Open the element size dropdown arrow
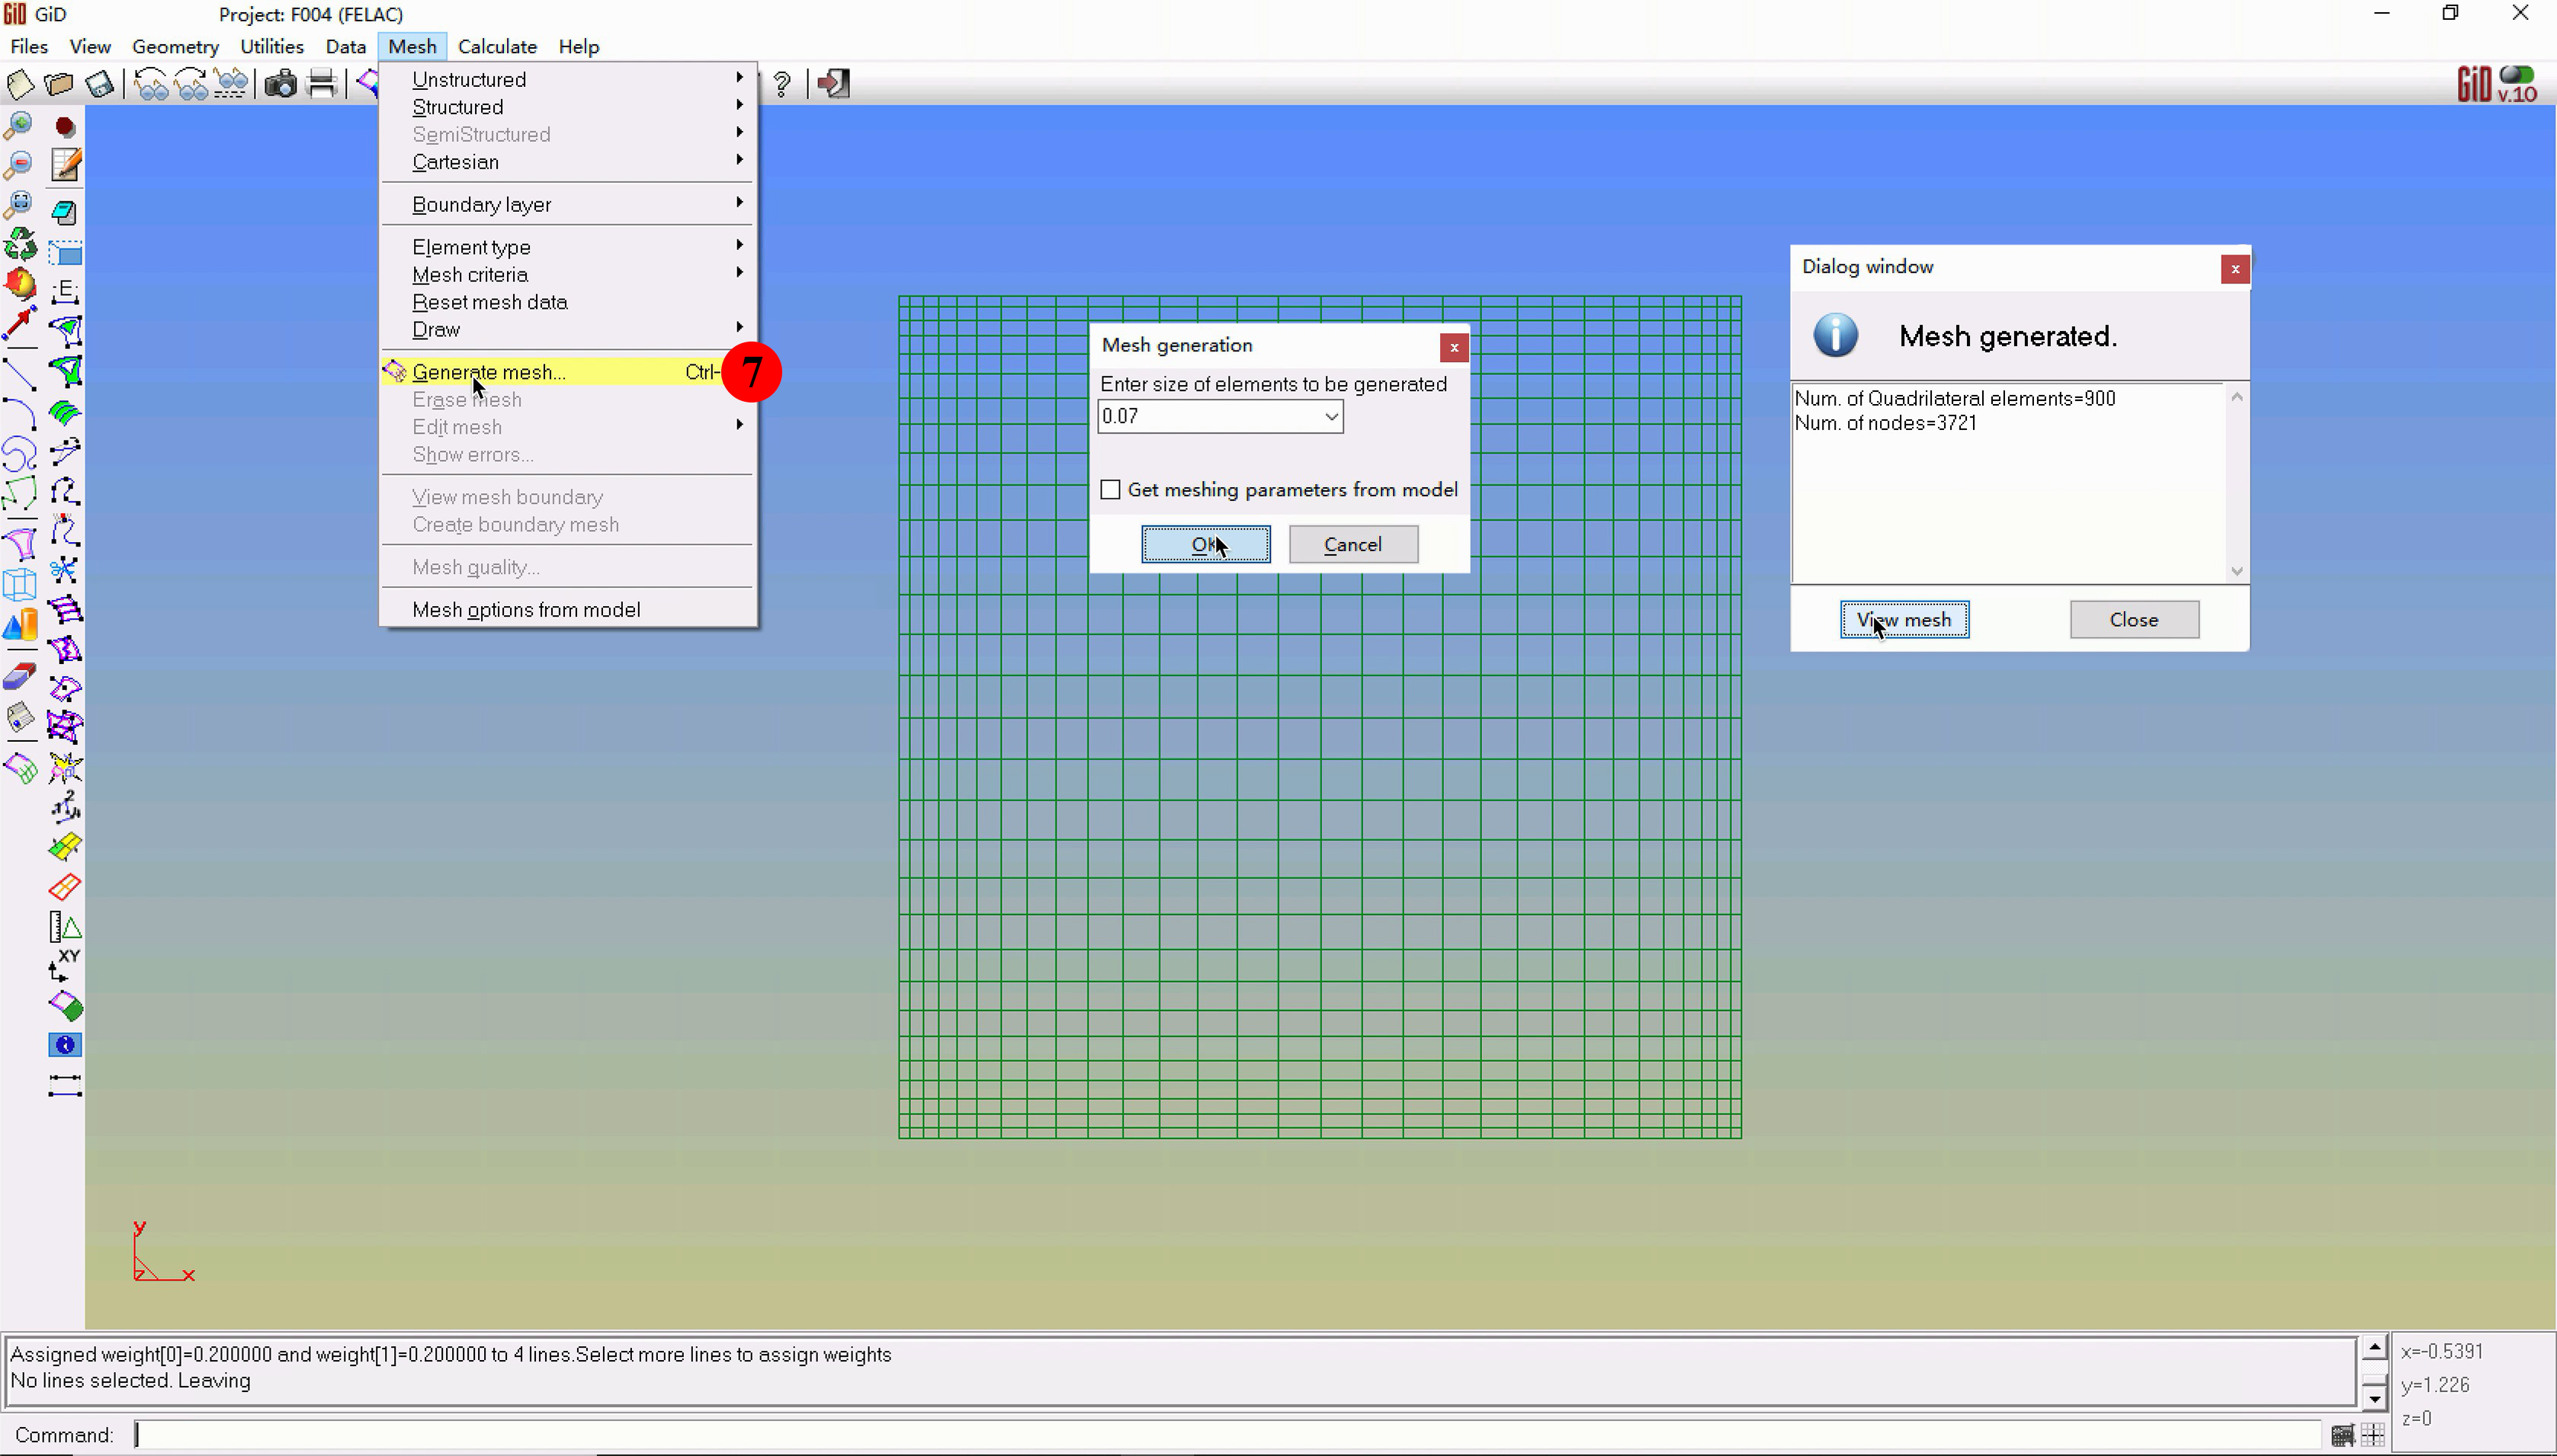The height and width of the screenshot is (1456, 2557). click(1331, 417)
